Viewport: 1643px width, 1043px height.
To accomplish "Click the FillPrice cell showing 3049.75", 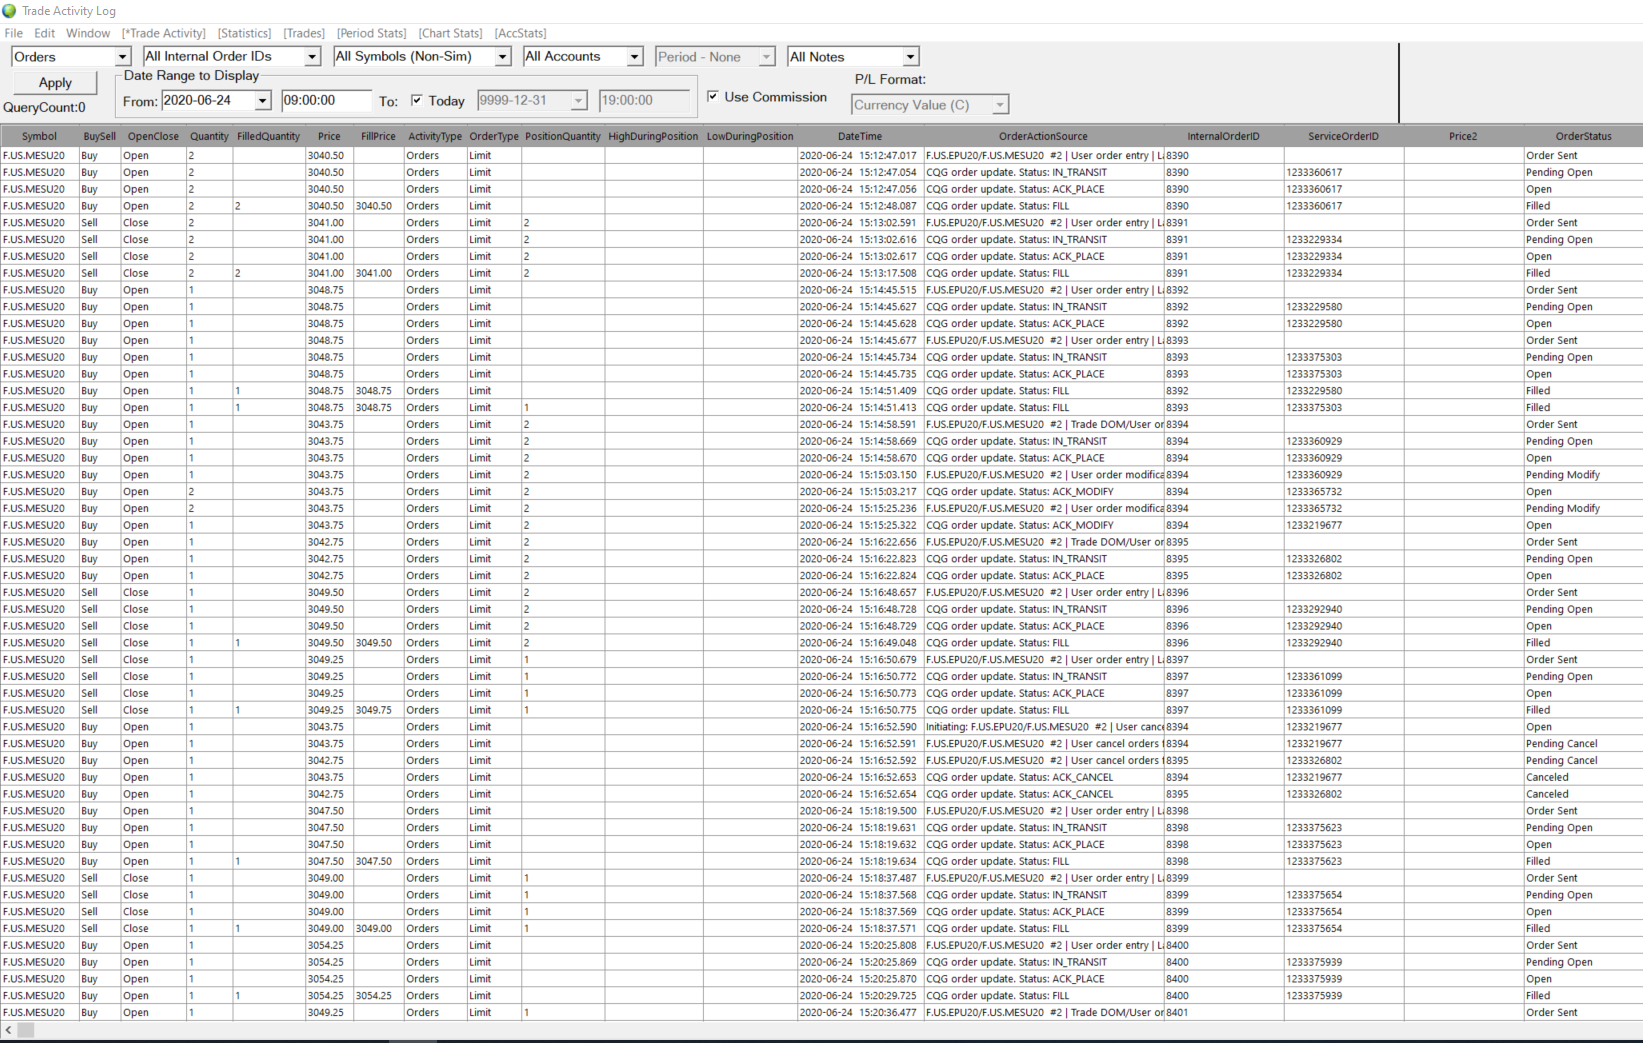I will [379, 710].
